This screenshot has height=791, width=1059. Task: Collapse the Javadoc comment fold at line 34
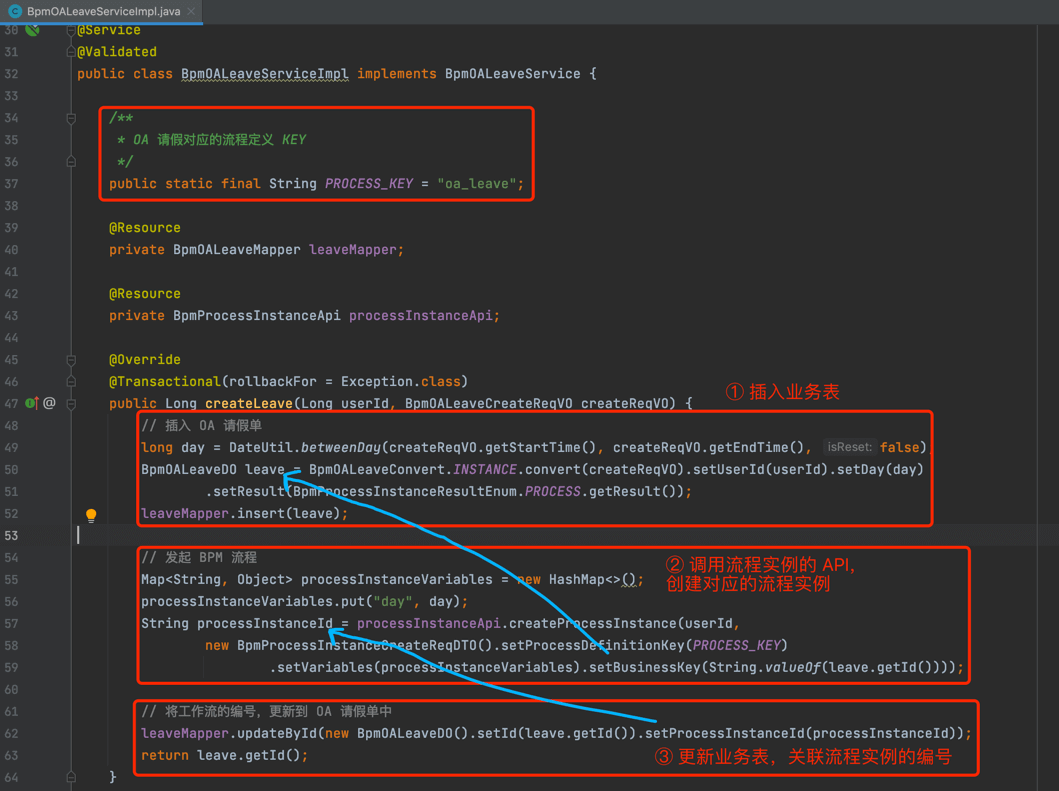[x=71, y=118]
